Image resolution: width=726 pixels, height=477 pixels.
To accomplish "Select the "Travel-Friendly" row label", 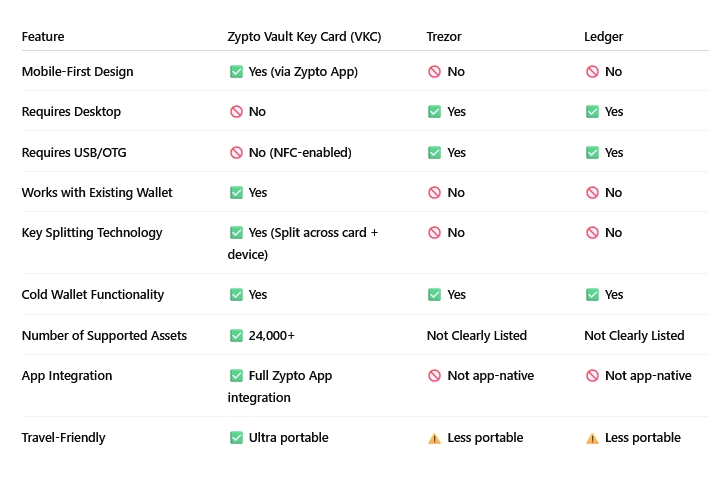I will 63,438.
